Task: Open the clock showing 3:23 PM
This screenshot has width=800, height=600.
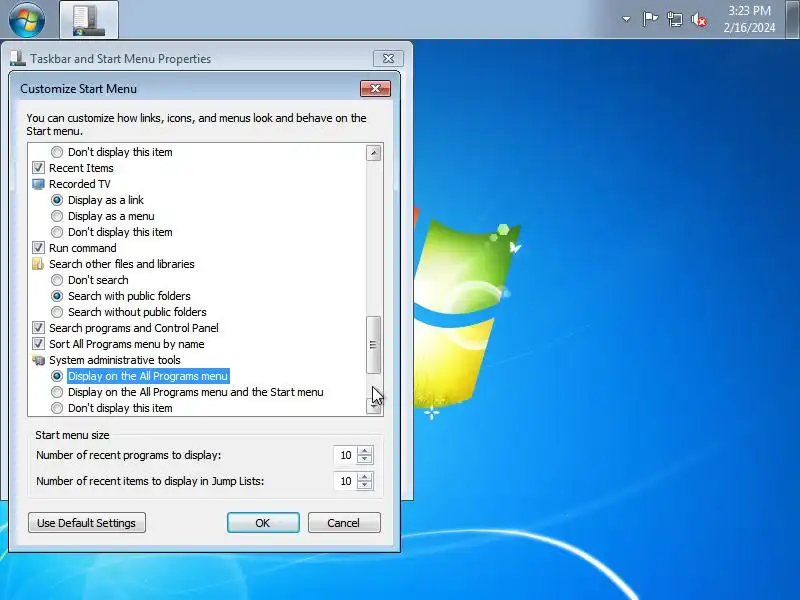Action: (749, 19)
